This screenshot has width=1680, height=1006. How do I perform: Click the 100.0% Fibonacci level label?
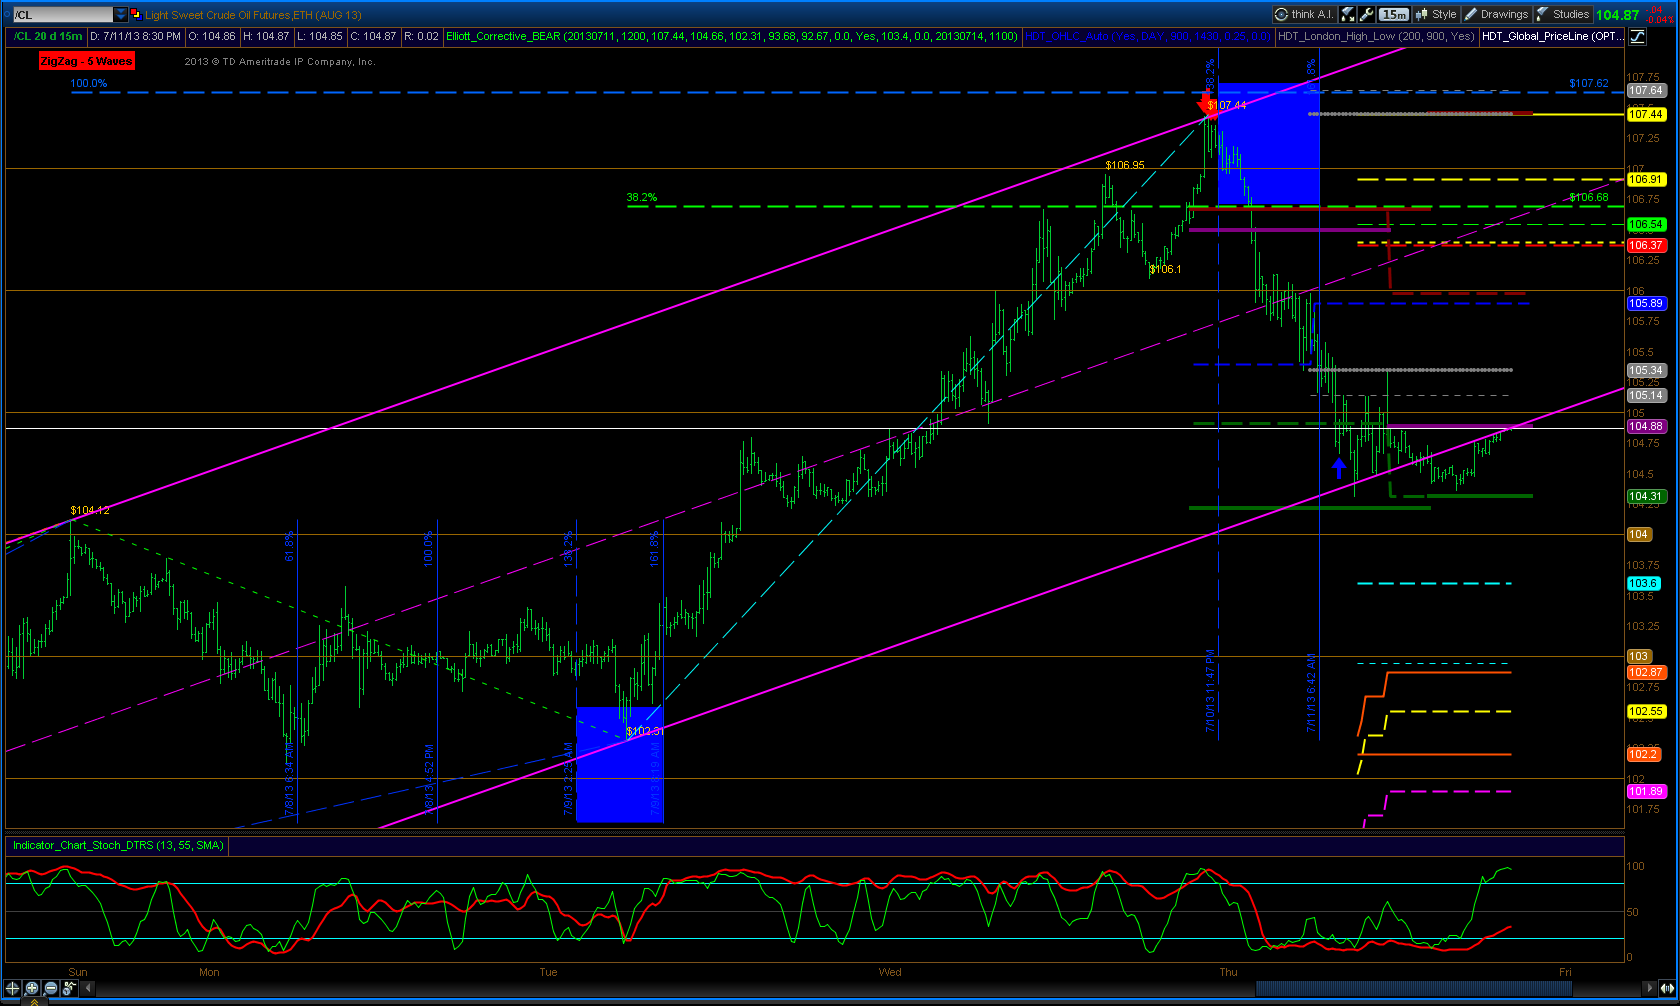click(x=89, y=83)
